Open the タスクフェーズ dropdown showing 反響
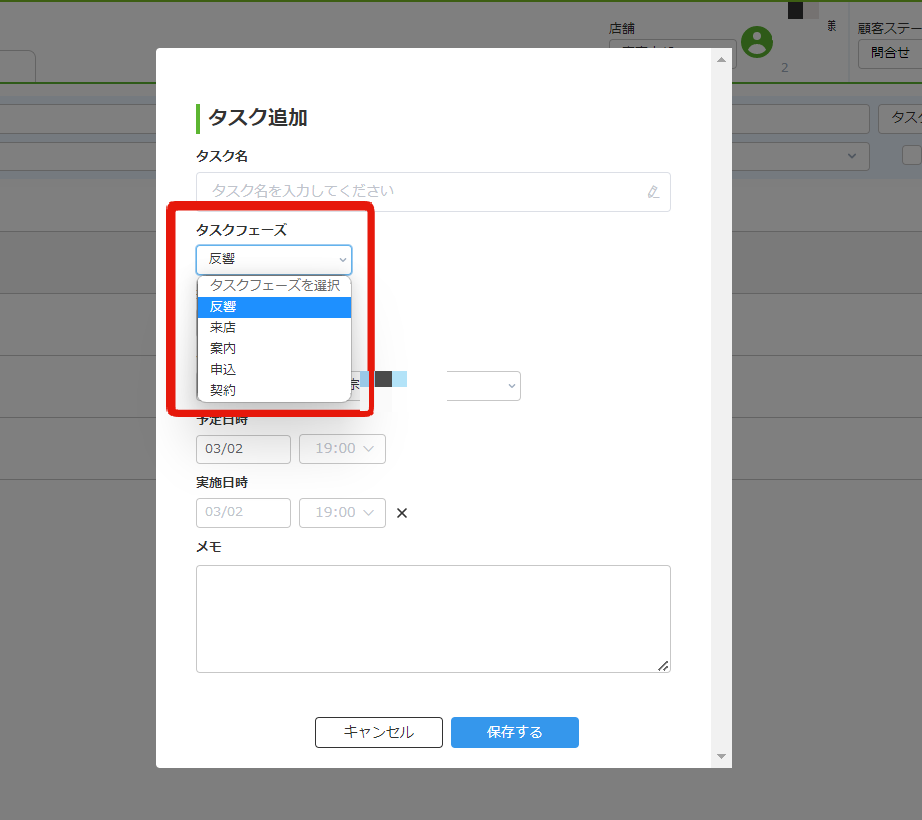 tap(274, 260)
